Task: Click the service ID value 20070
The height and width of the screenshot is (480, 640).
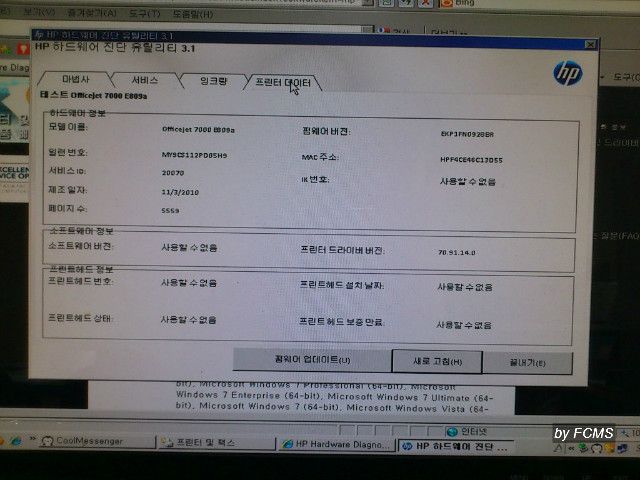Action: pos(173,173)
